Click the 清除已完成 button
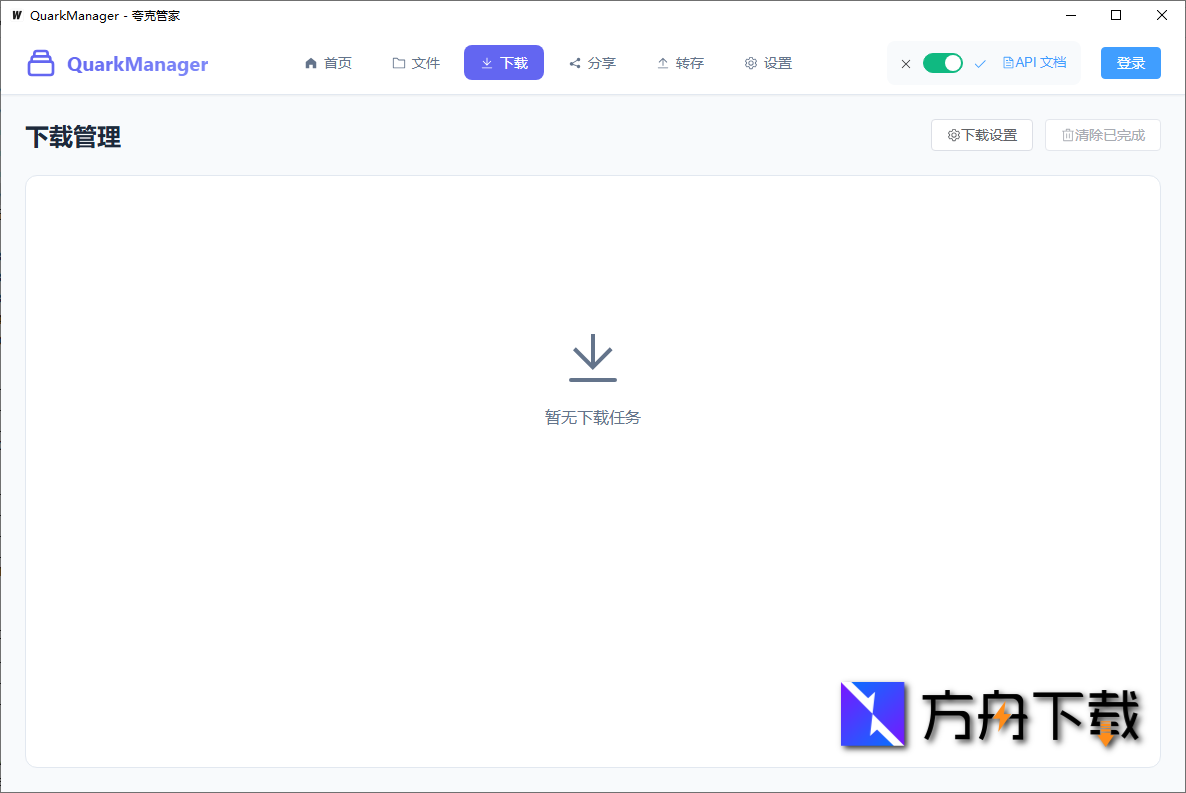Screen dimensions: 1186x793 pos(1103,135)
